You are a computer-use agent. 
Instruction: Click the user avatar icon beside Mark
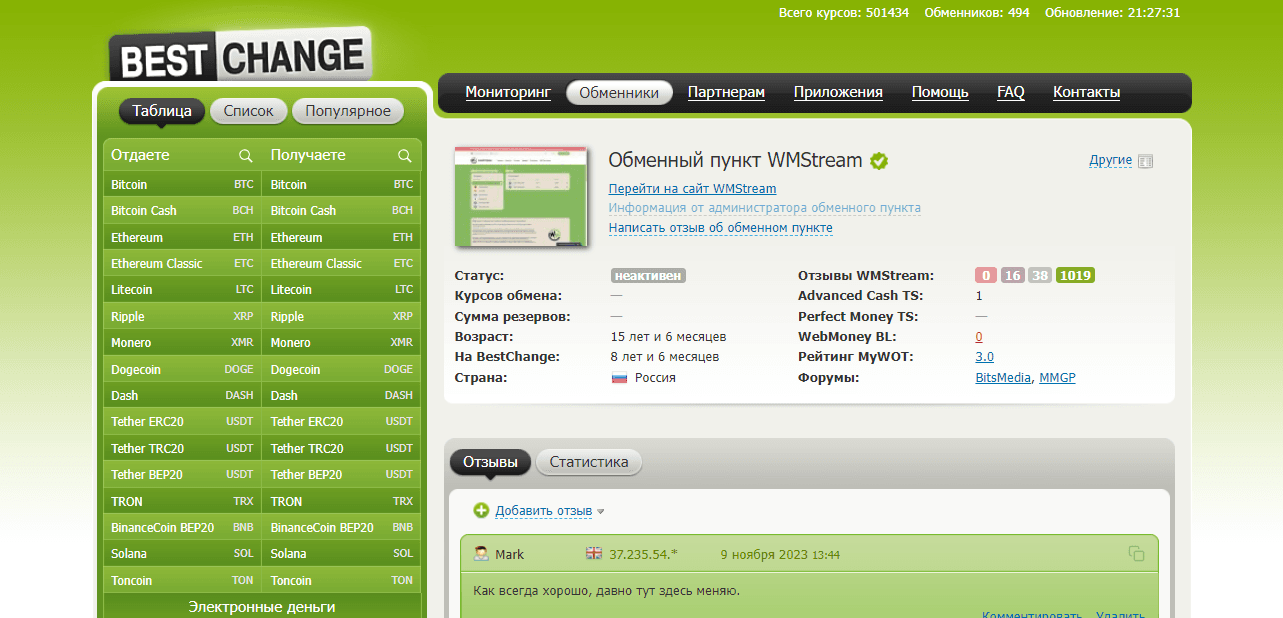click(x=481, y=554)
